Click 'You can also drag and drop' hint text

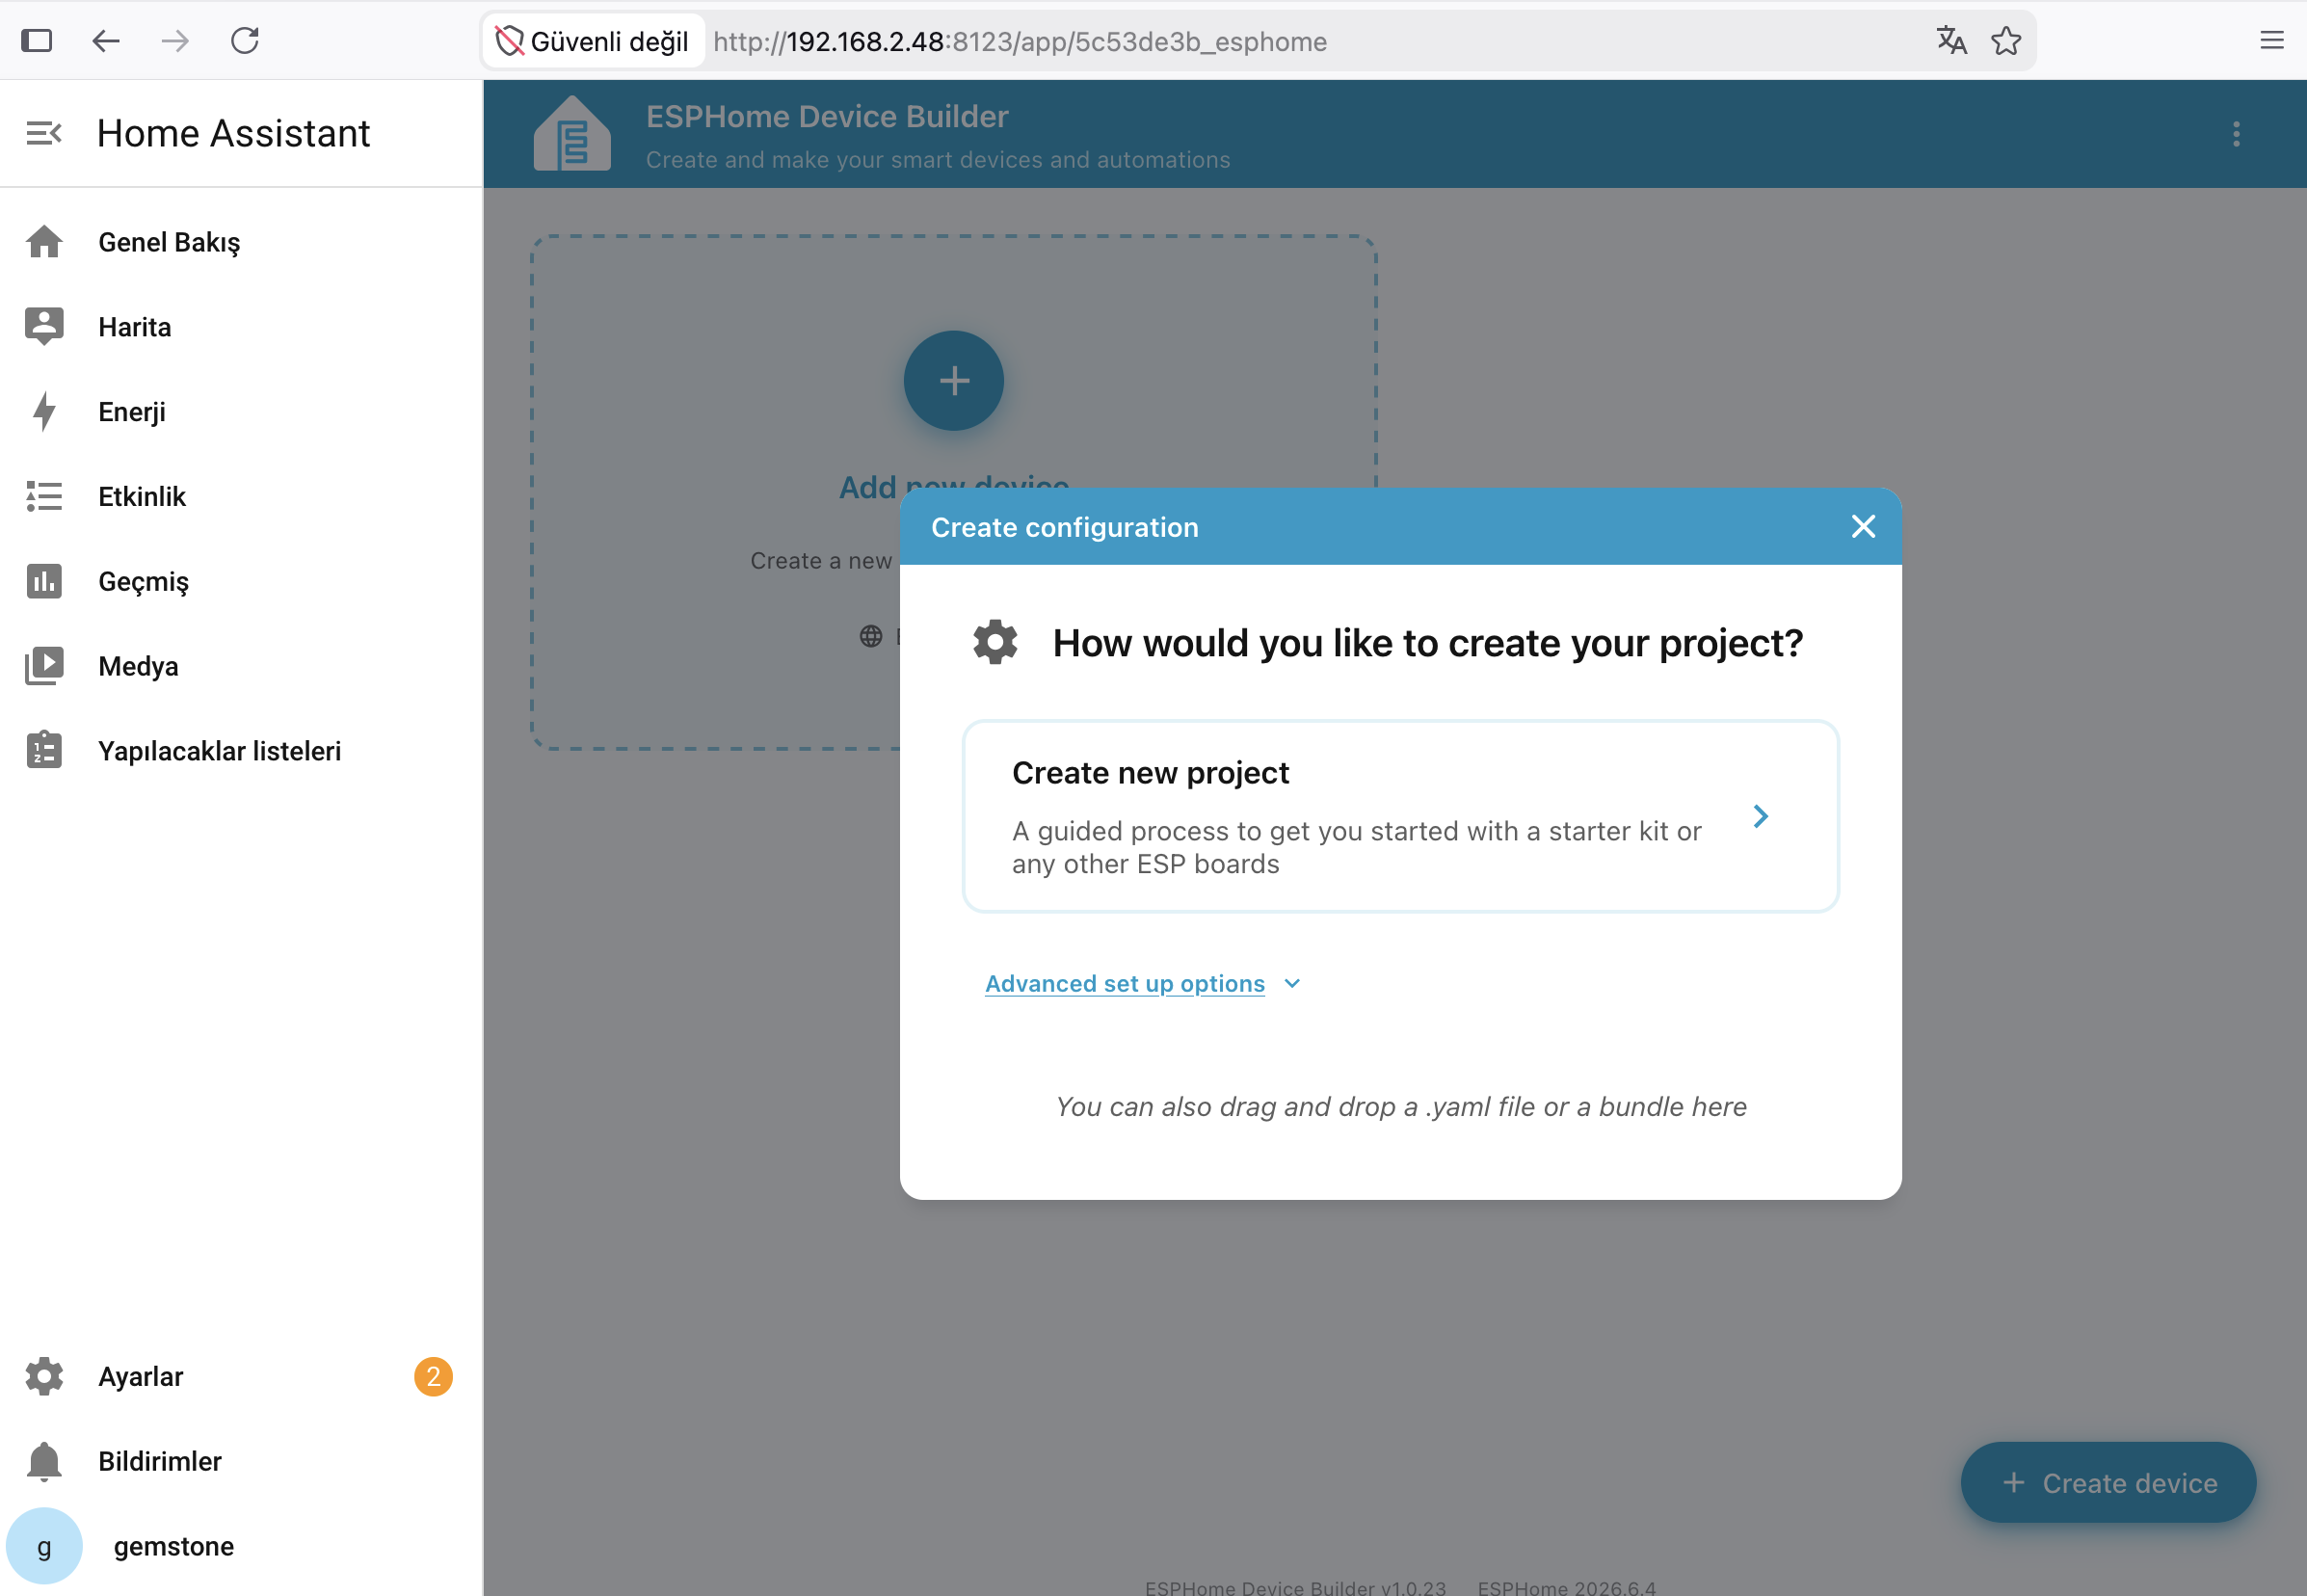[1401, 1107]
